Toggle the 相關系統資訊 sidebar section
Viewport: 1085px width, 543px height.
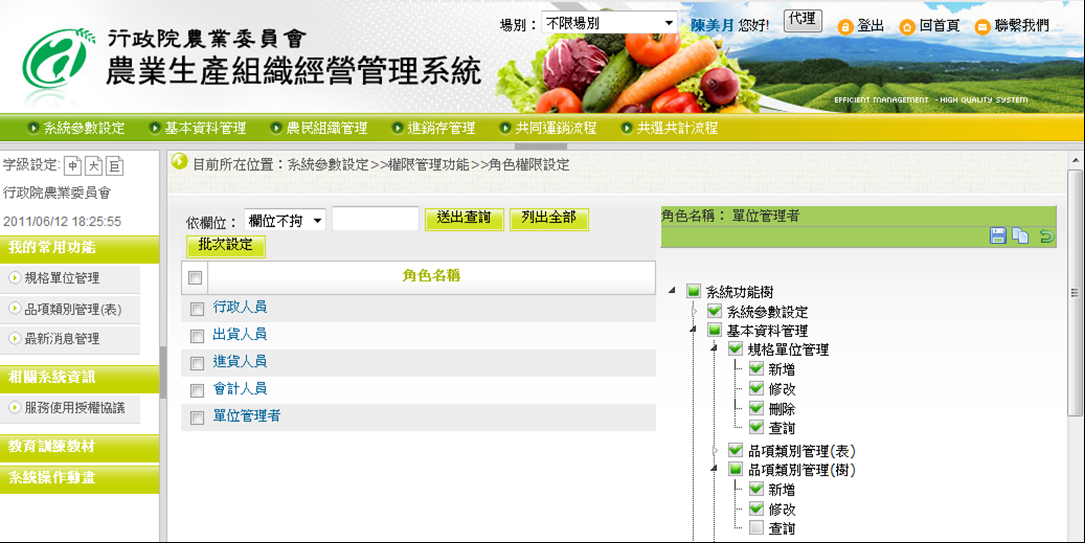pyautogui.click(x=80, y=378)
